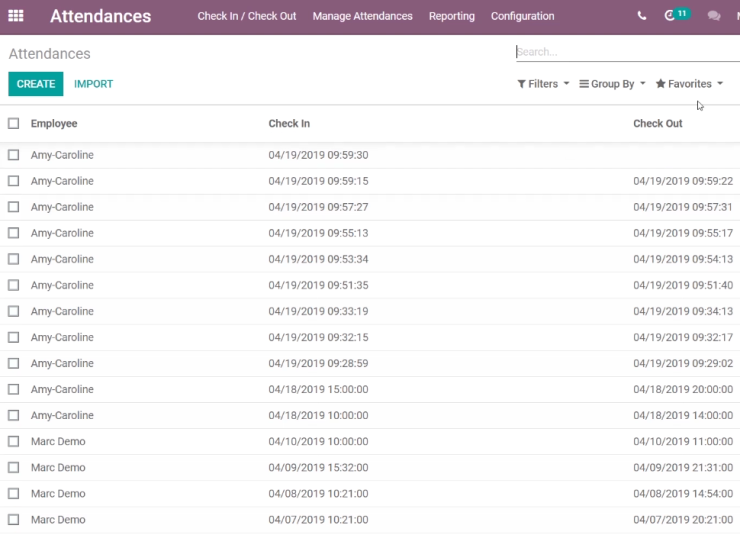The height and width of the screenshot is (535, 740).
Task: Click the IMPORT button
Action: 93,84
